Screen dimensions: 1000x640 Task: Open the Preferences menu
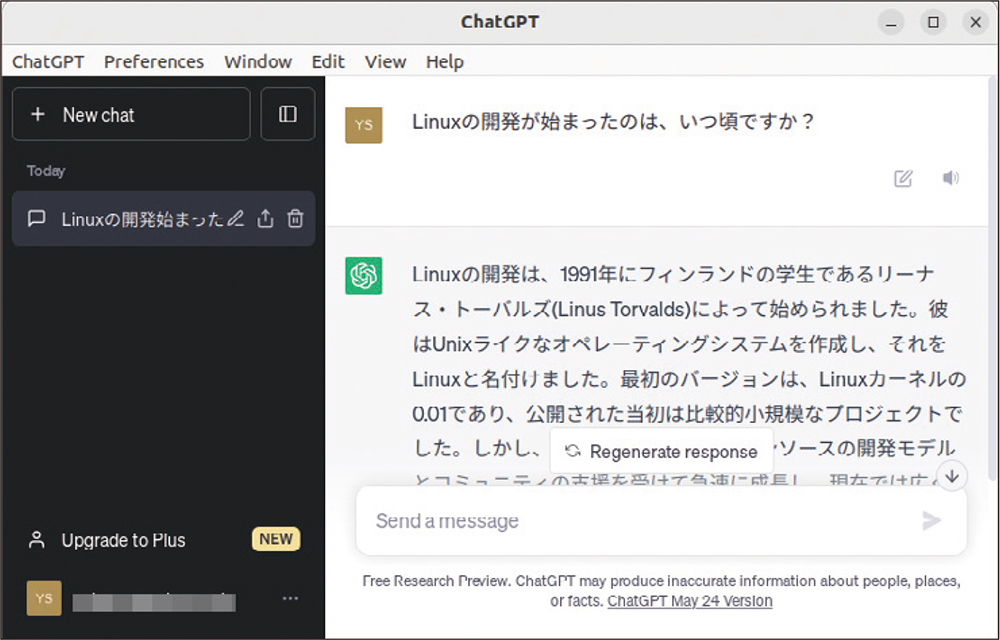153,61
